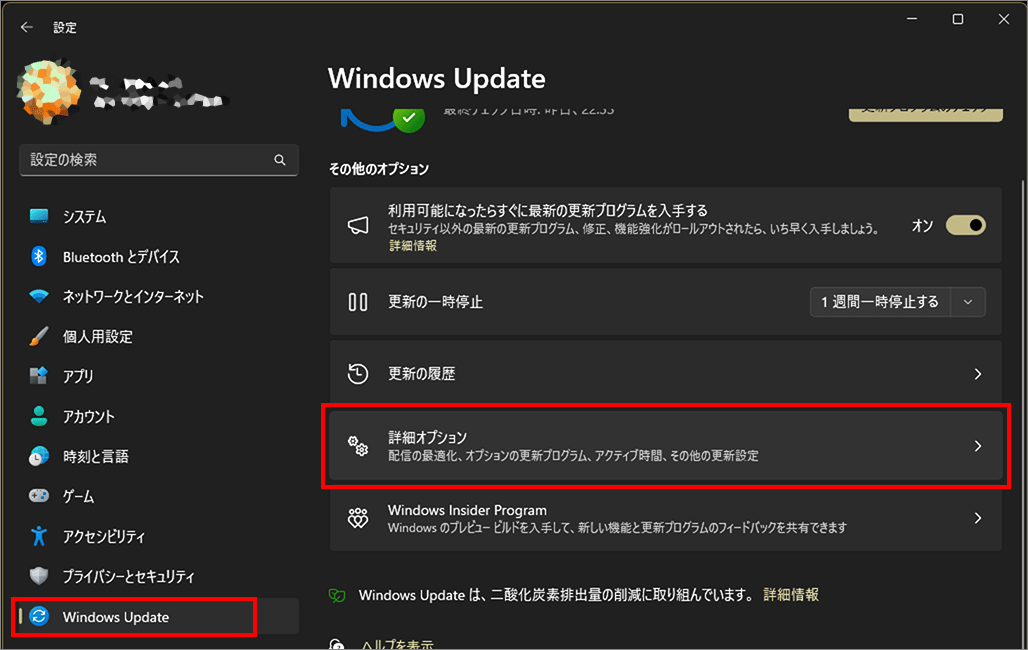
Task: Click the 詳細オプション title text
Action: [427, 437]
